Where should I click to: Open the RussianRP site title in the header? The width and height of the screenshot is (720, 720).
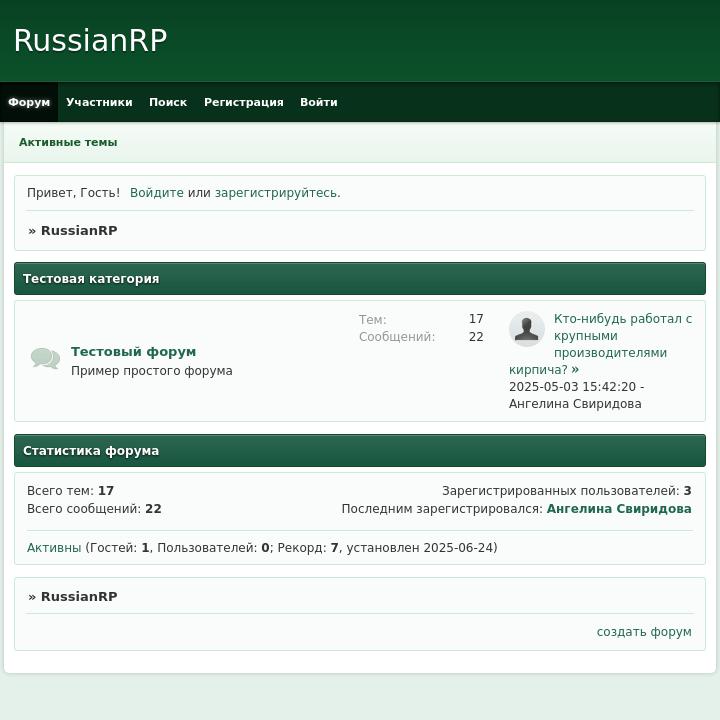pos(90,41)
